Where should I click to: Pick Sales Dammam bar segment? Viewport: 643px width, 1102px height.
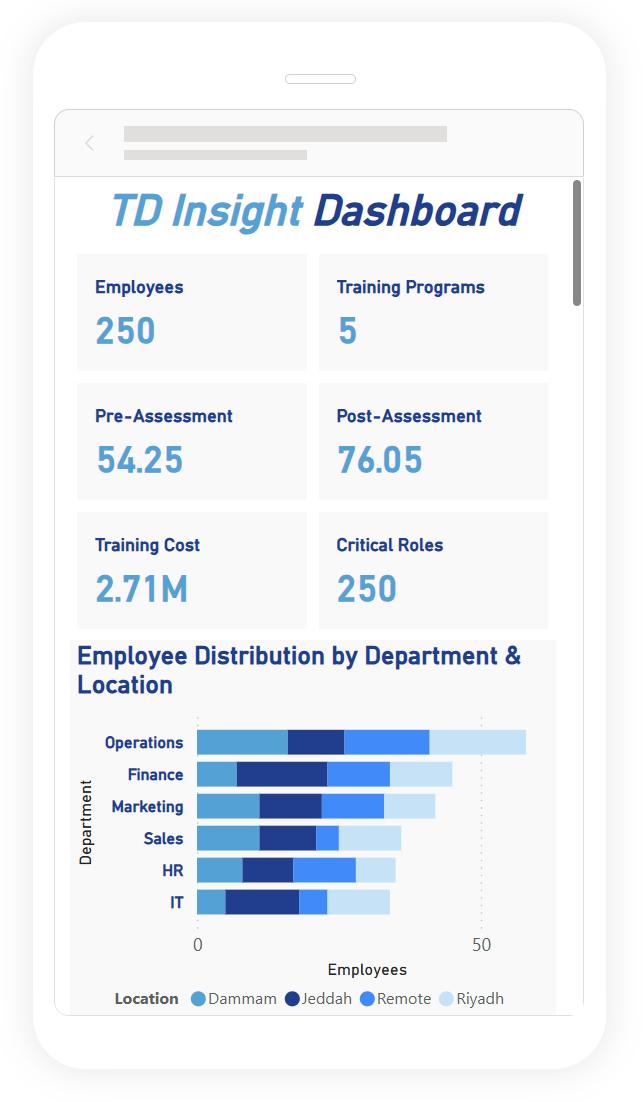[228, 838]
